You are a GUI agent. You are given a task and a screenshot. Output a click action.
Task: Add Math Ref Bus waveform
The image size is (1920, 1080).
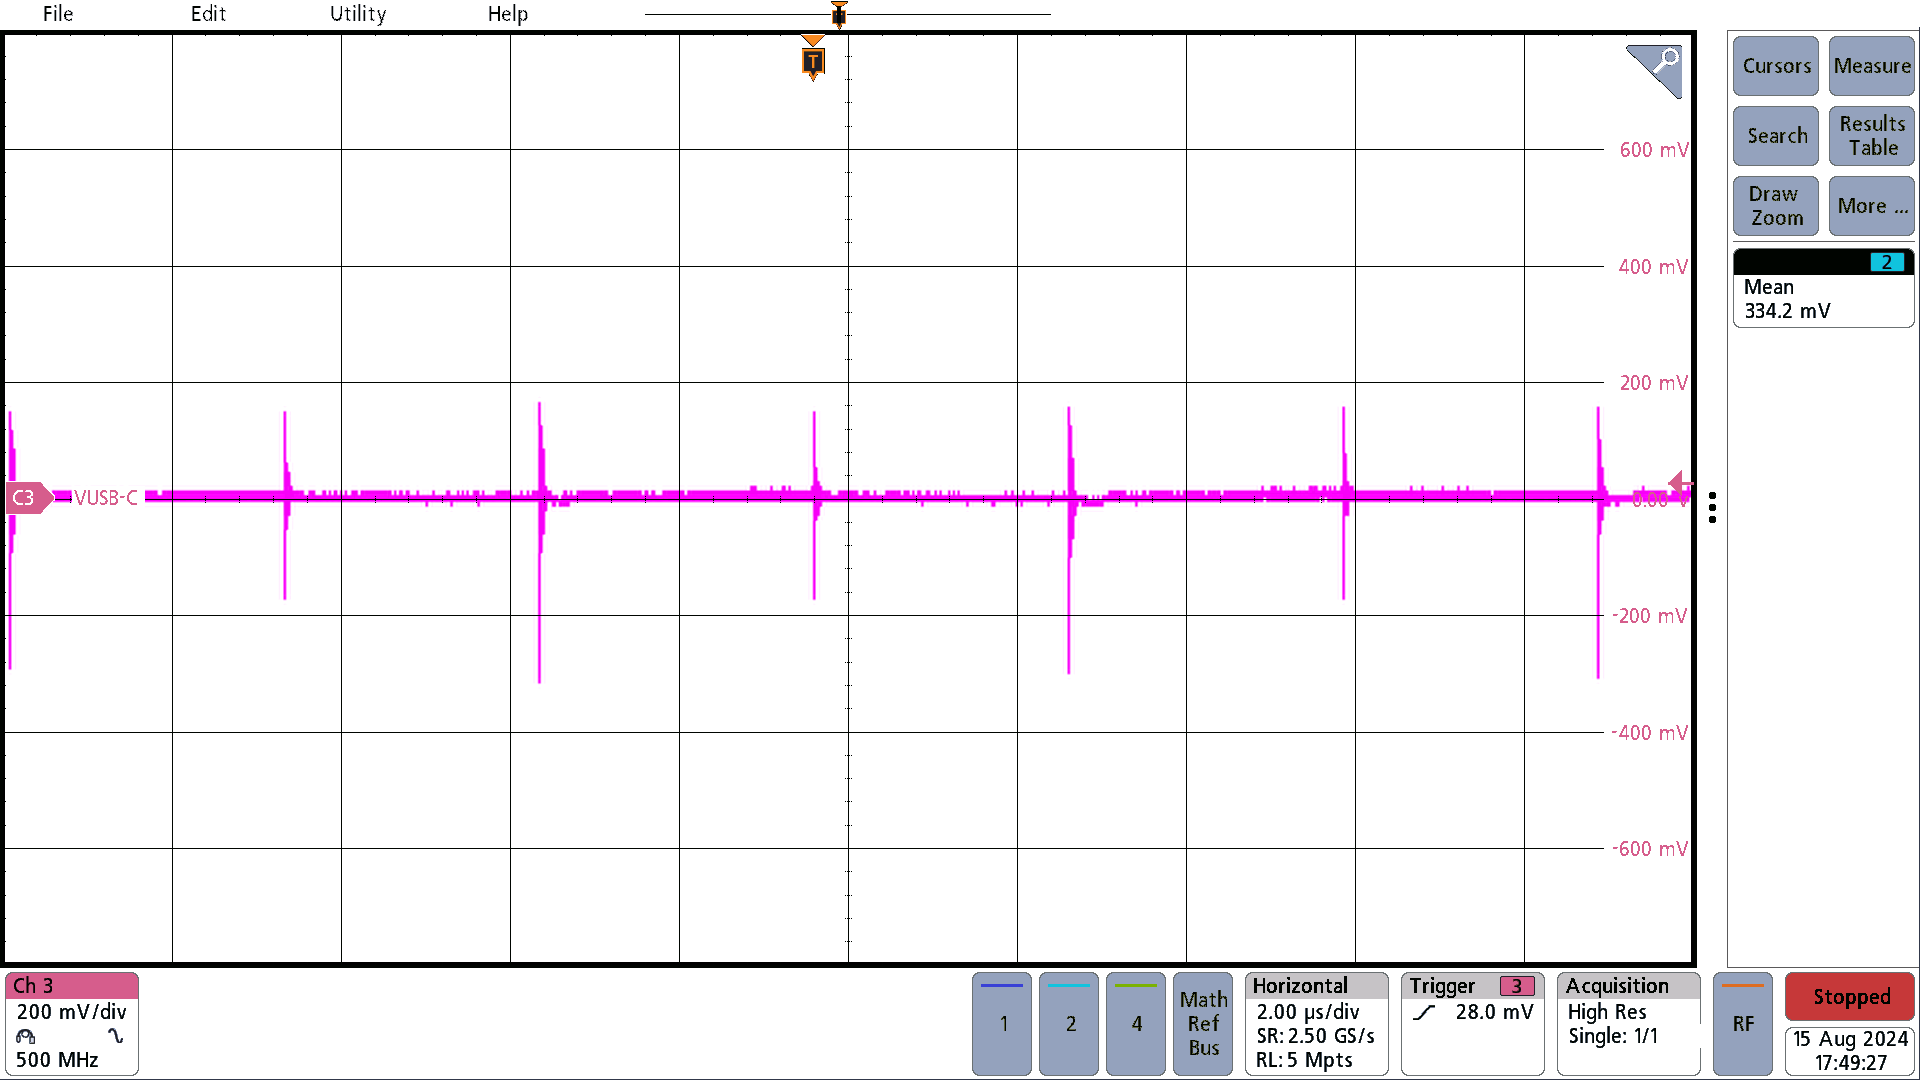pos(1203,1024)
